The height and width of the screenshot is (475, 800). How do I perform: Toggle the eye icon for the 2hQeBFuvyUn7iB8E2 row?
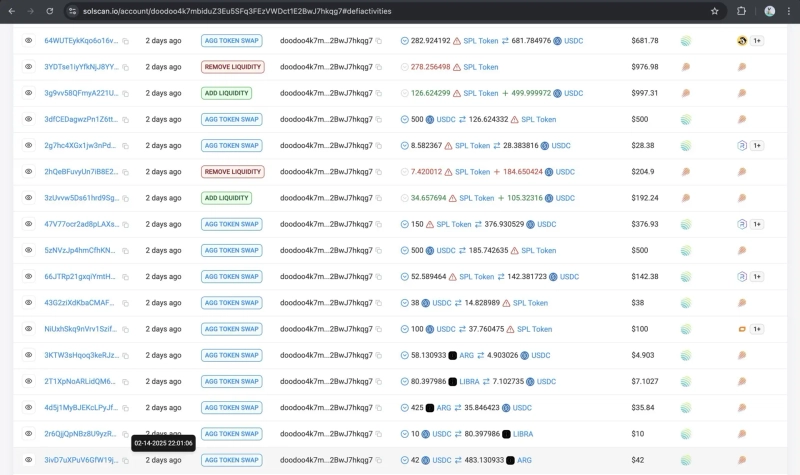[x=28, y=171]
